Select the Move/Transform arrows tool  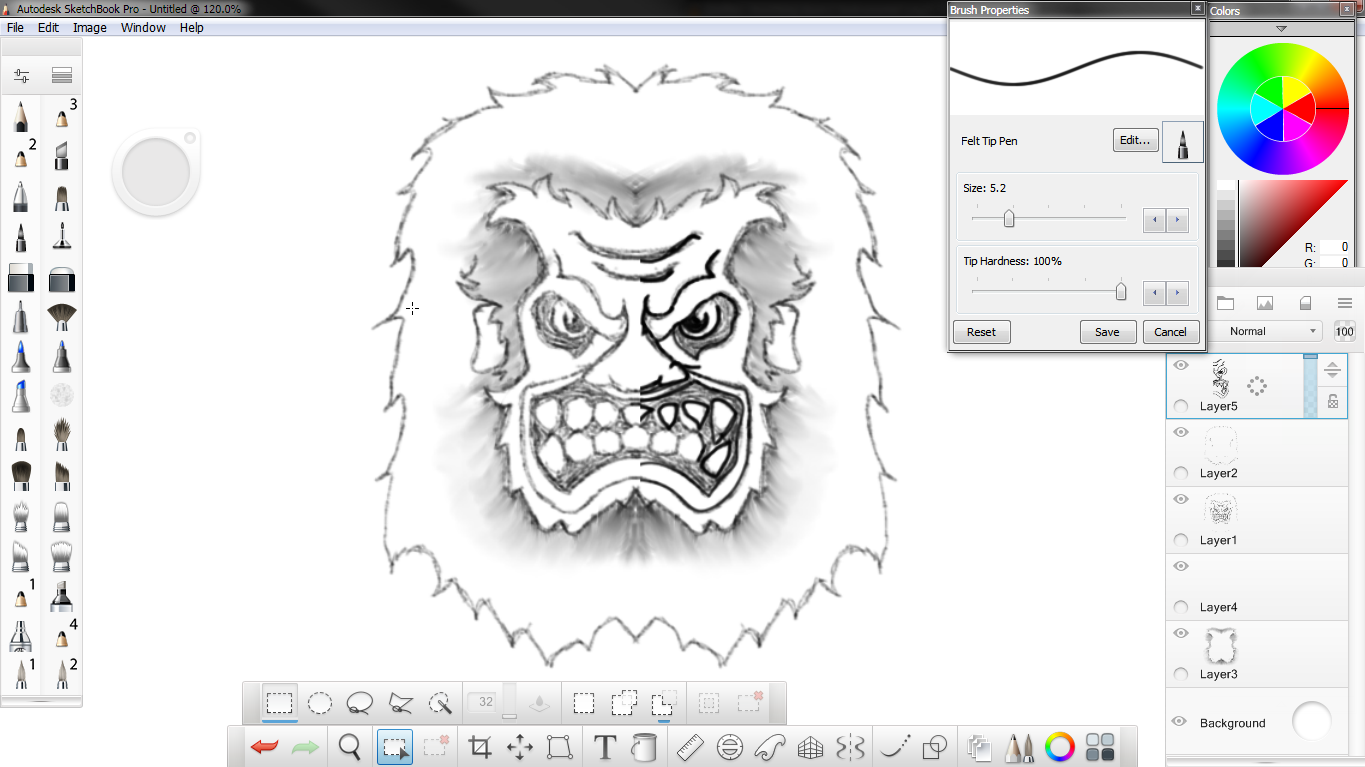coord(520,747)
